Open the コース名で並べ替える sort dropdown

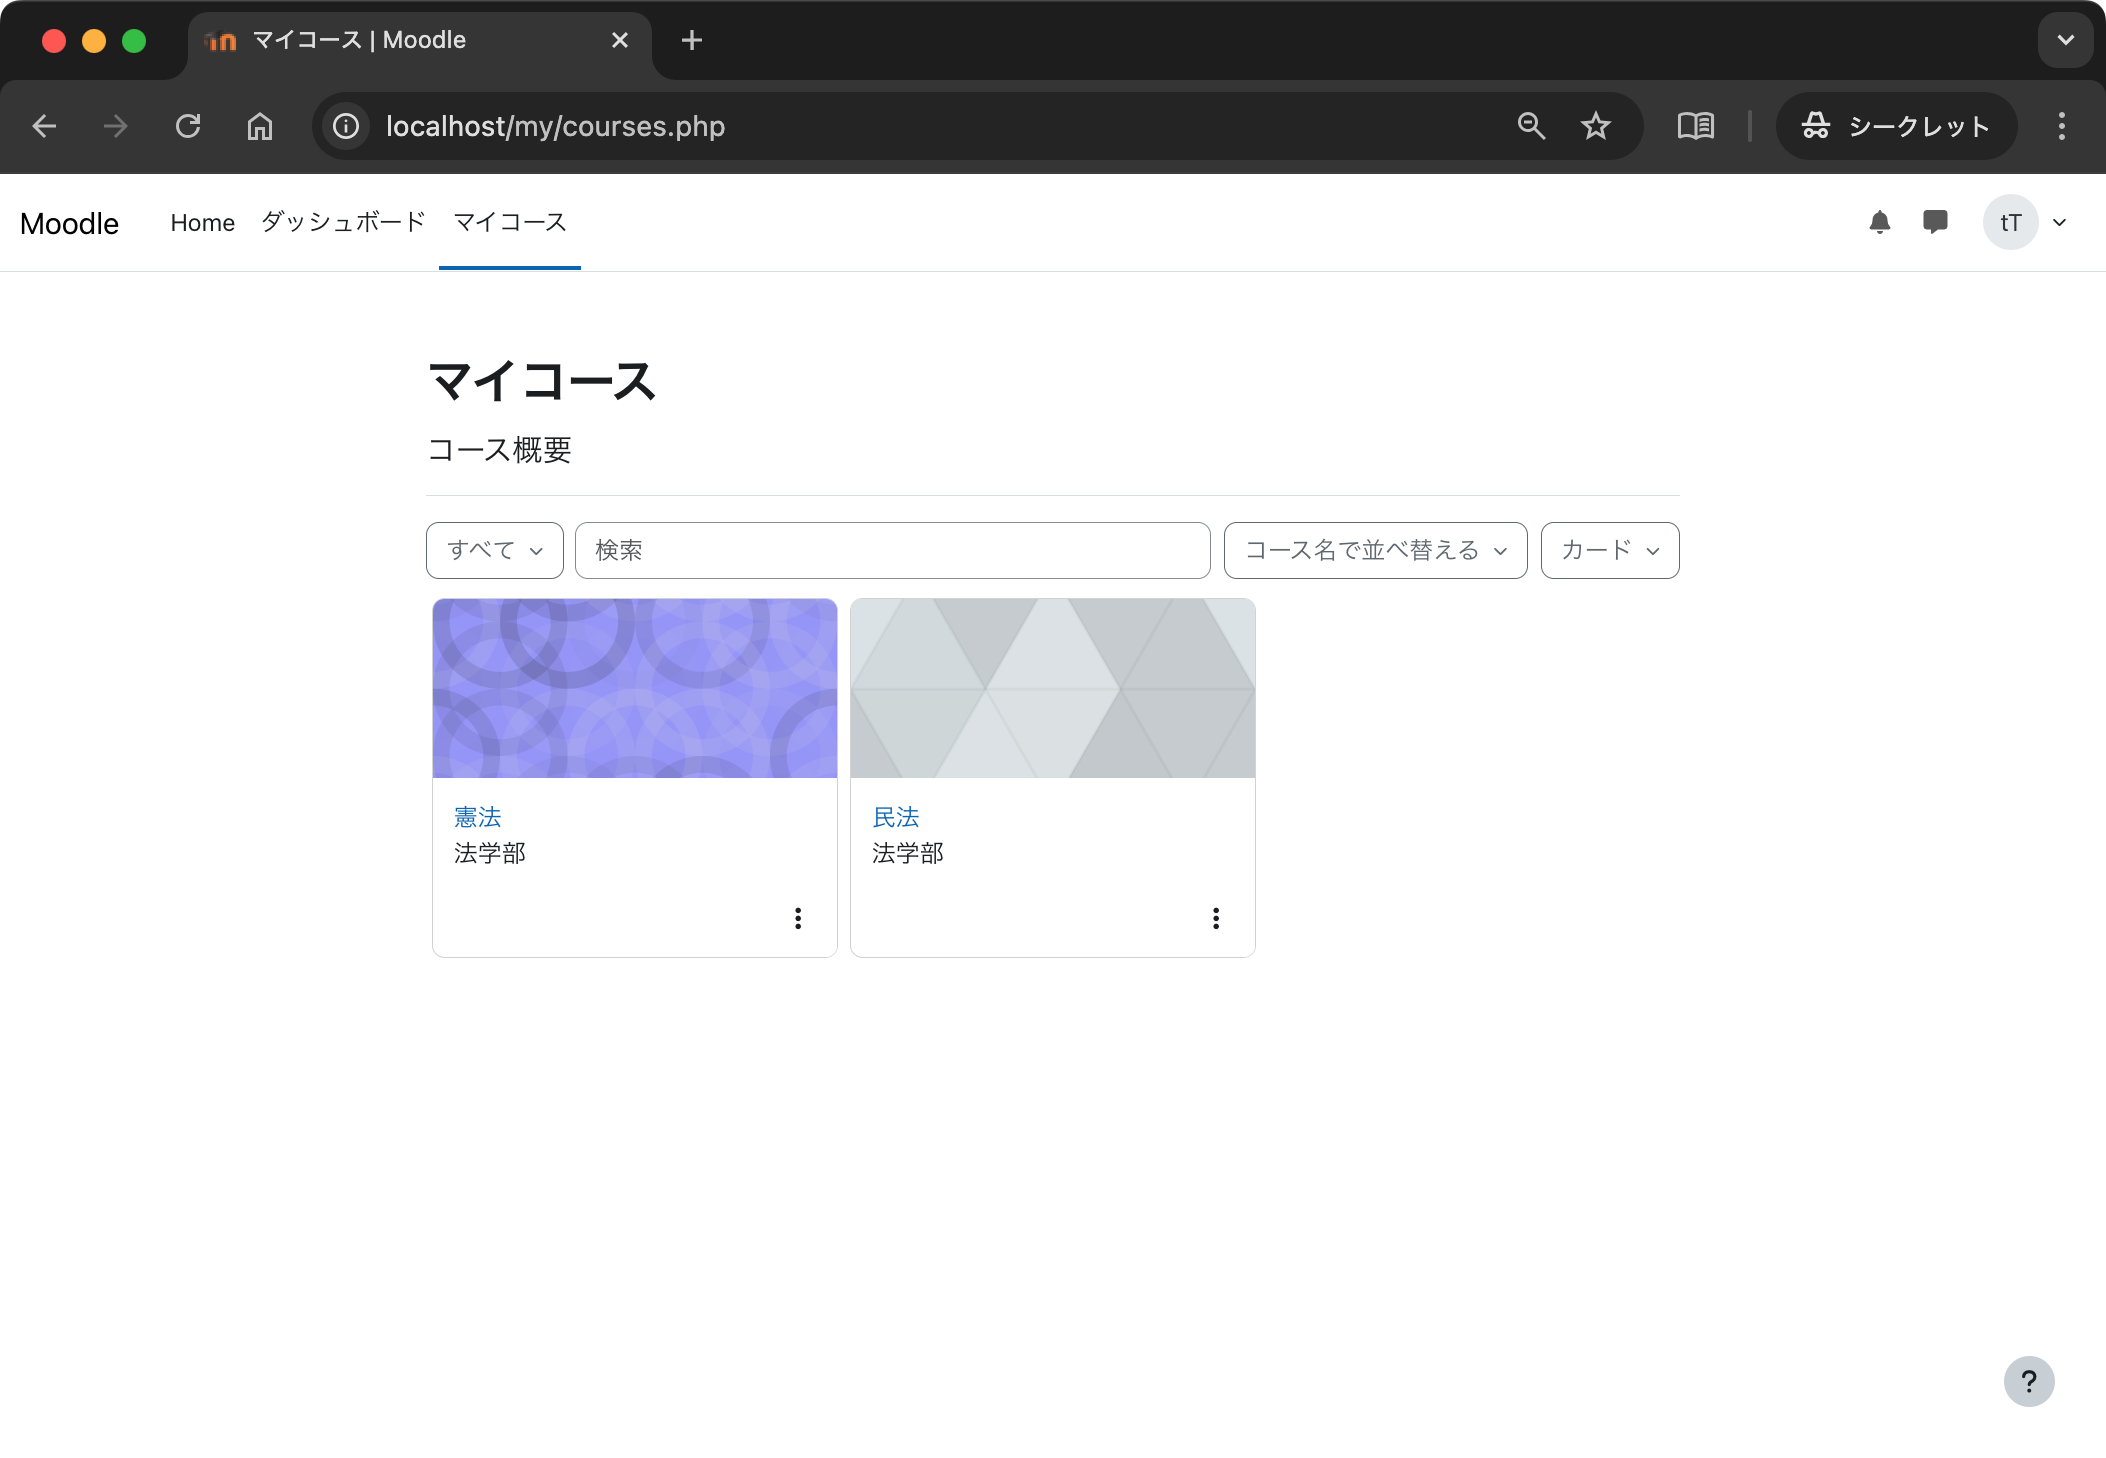pyautogui.click(x=1374, y=550)
